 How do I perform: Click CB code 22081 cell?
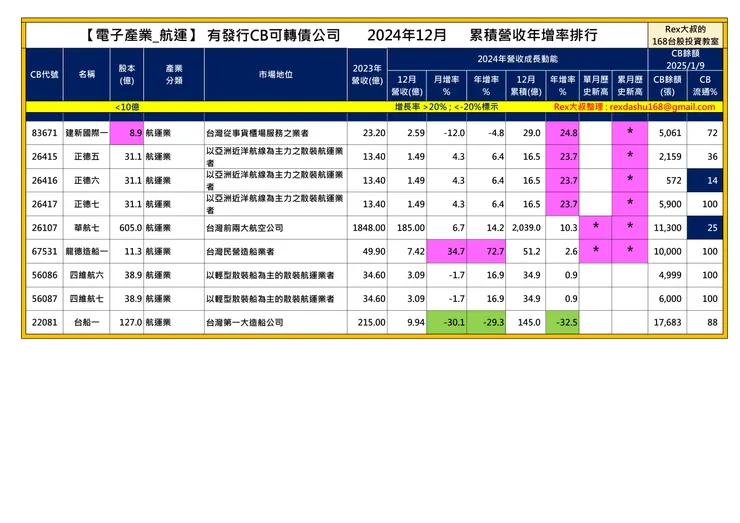[x=44, y=322]
